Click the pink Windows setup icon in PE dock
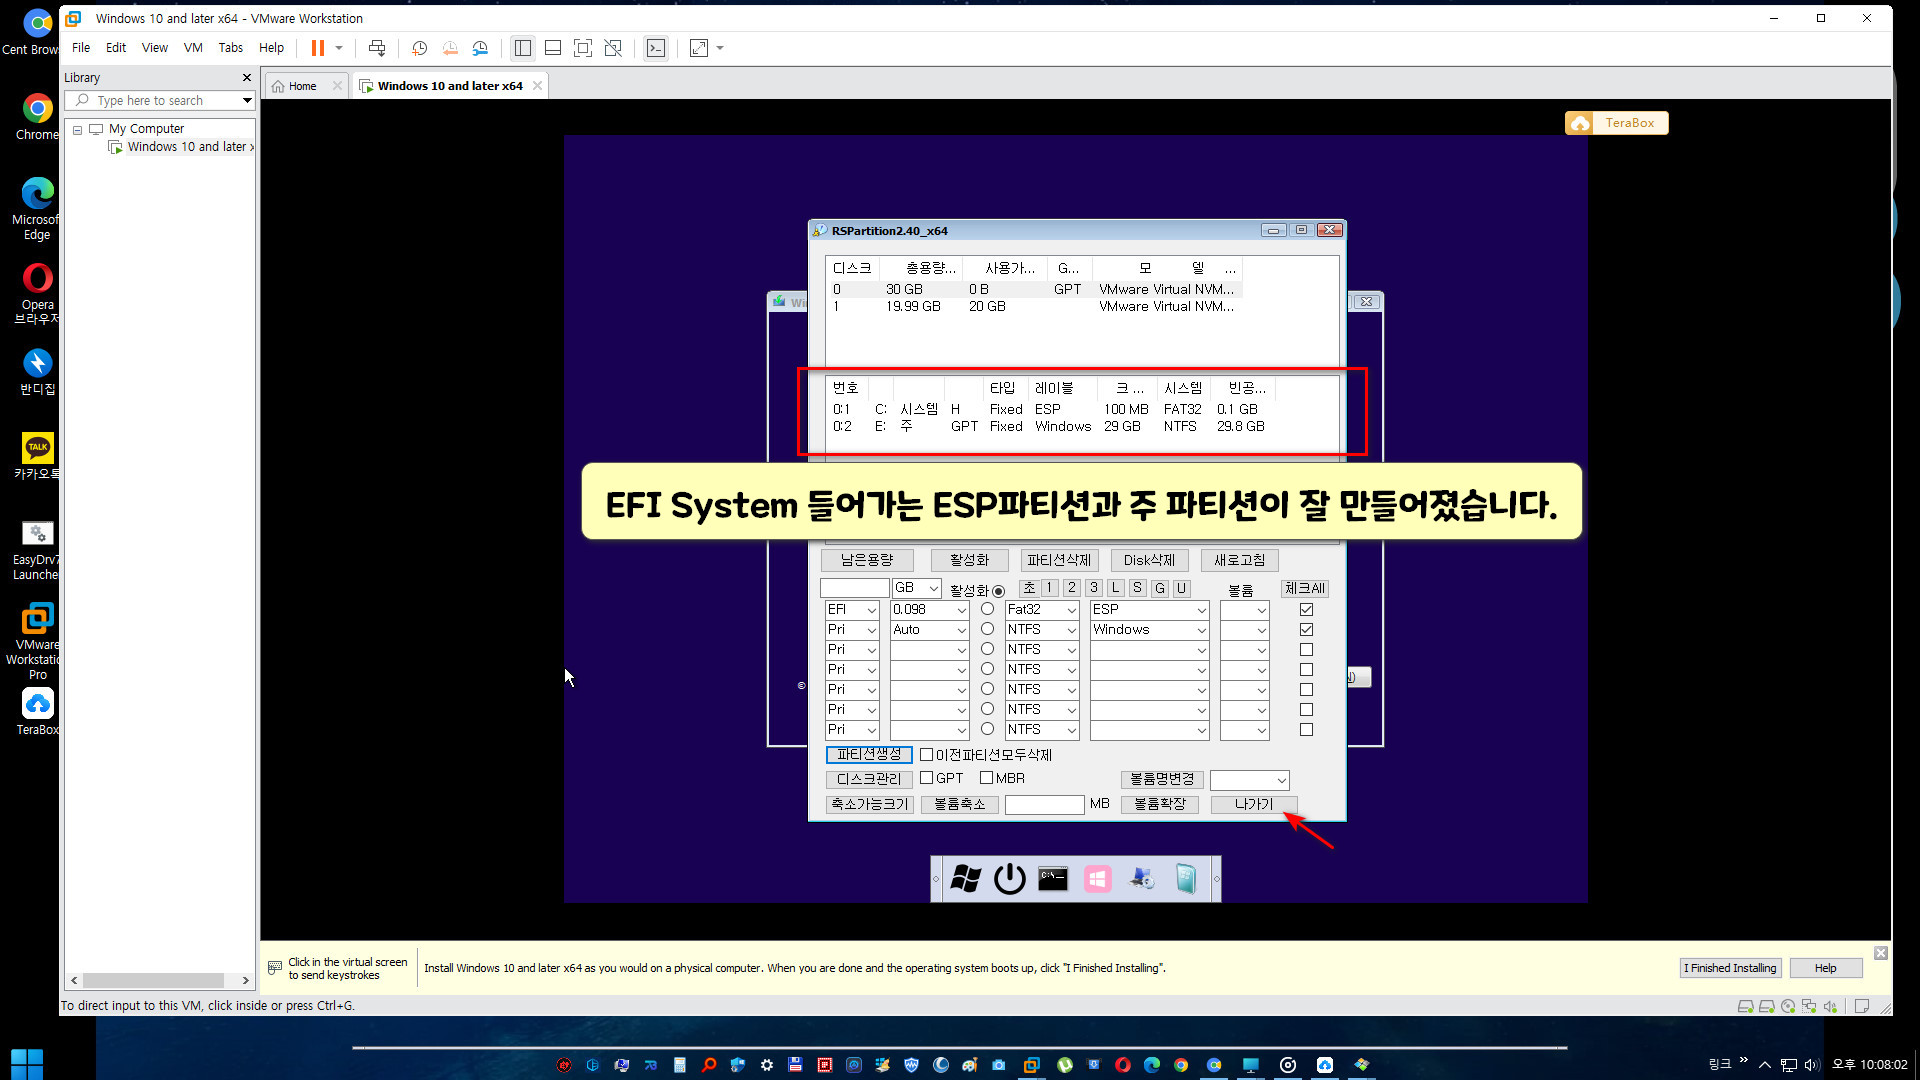 1097,879
